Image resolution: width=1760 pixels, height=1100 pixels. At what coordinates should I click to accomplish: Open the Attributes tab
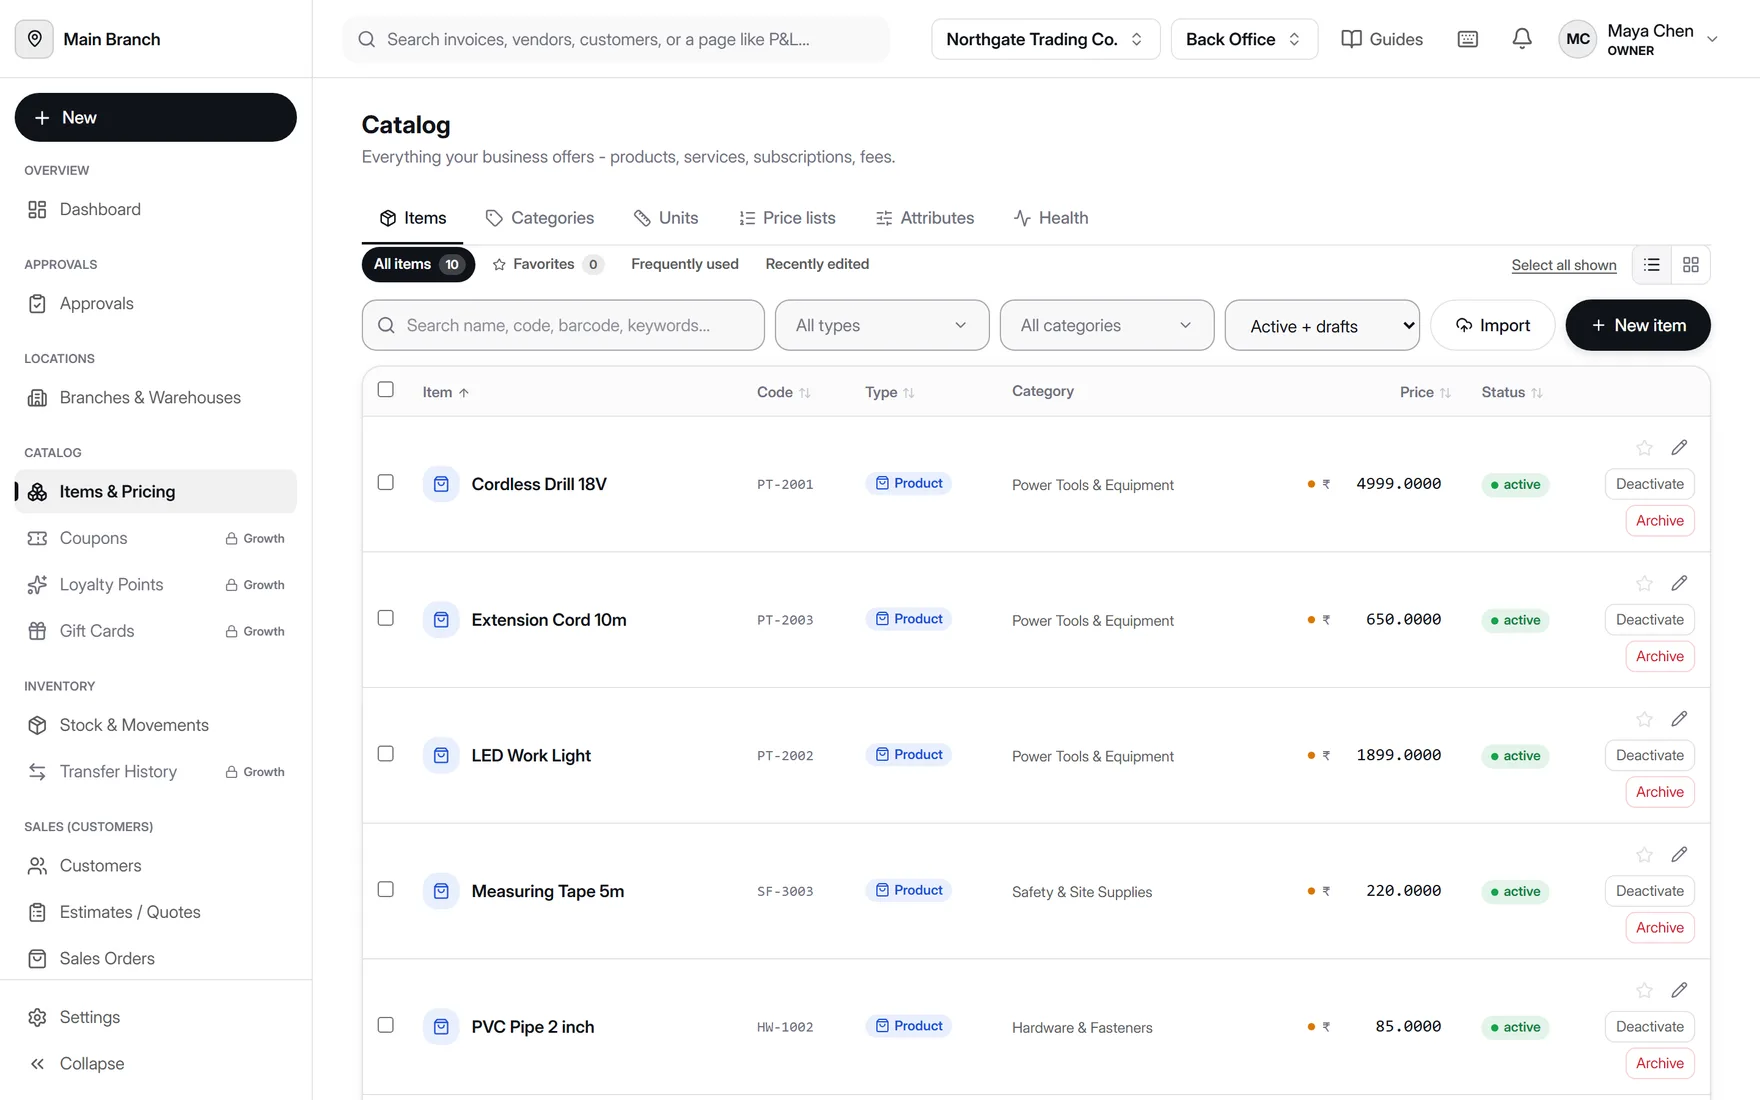pos(925,218)
